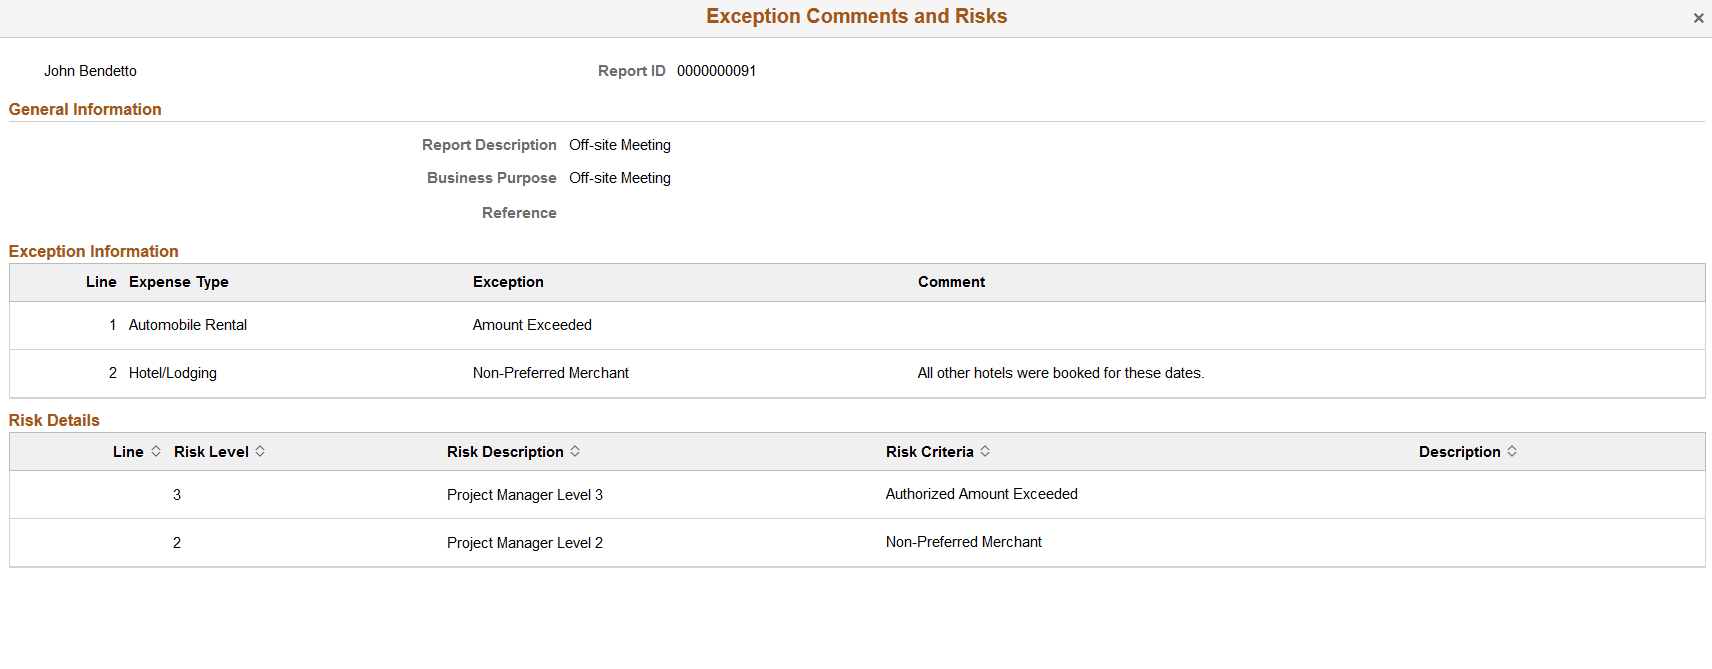The height and width of the screenshot is (669, 1712).
Task: Click the name John Bendetto
Action: point(90,70)
